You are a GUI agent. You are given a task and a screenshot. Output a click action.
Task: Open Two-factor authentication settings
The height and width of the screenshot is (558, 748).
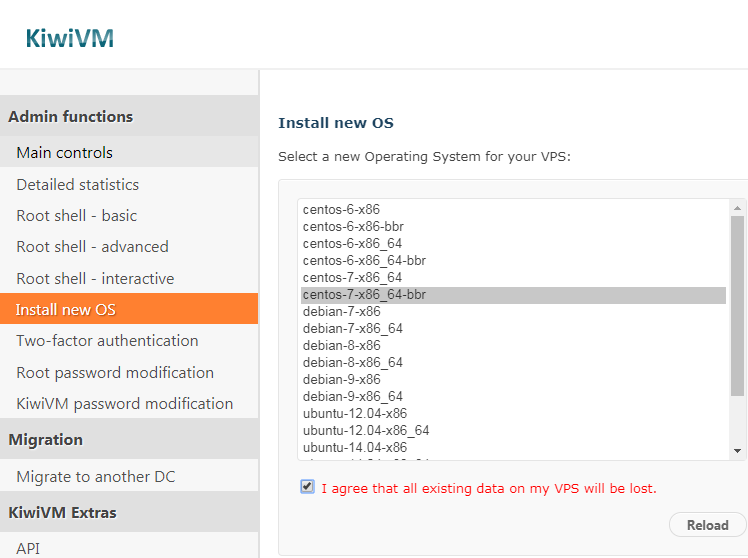click(107, 341)
